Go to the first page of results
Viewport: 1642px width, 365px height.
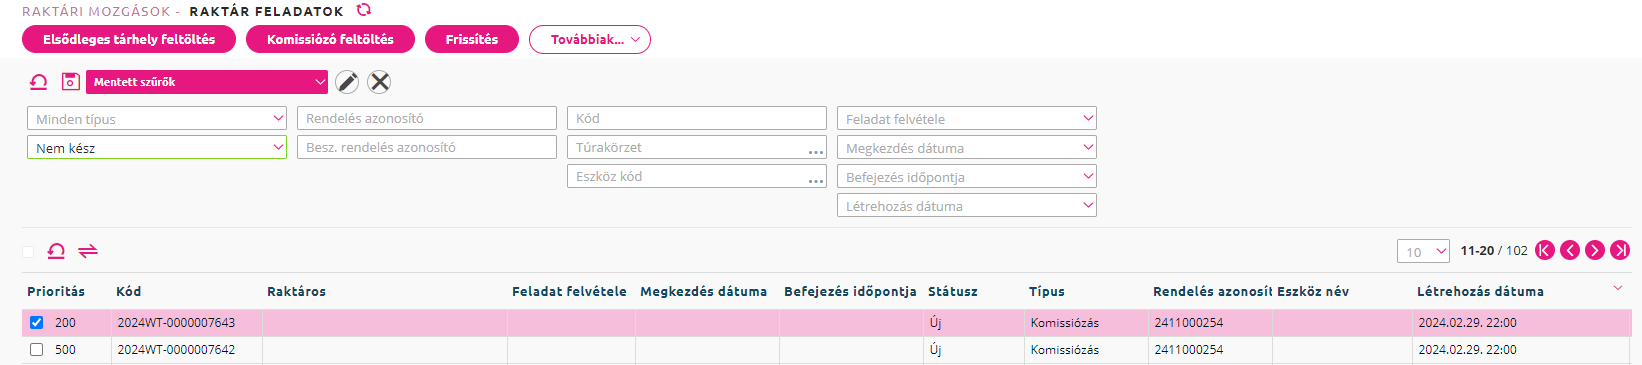(x=1545, y=250)
